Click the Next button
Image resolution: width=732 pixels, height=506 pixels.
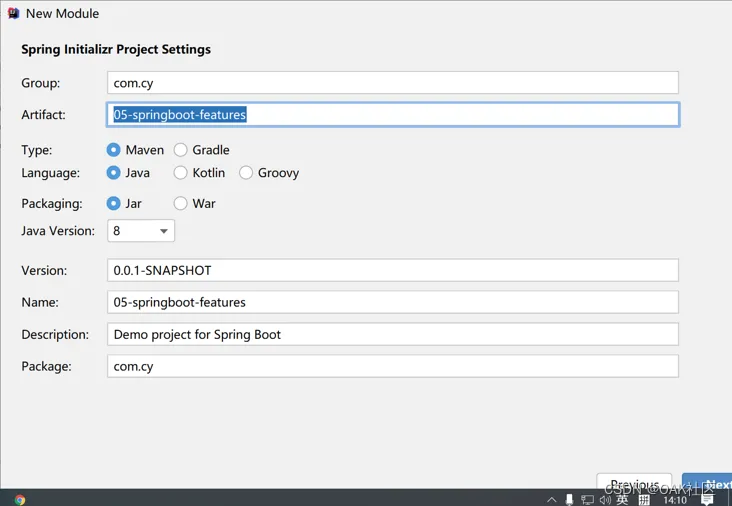pyautogui.click(x=712, y=484)
